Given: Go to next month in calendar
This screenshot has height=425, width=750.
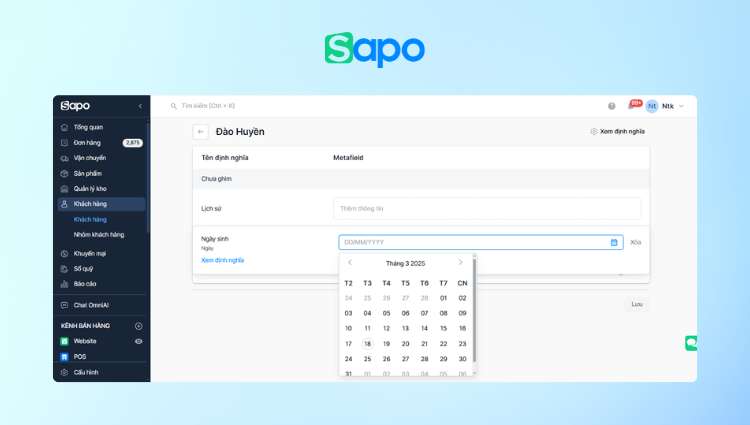Looking at the screenshot, I should [461, 262].
